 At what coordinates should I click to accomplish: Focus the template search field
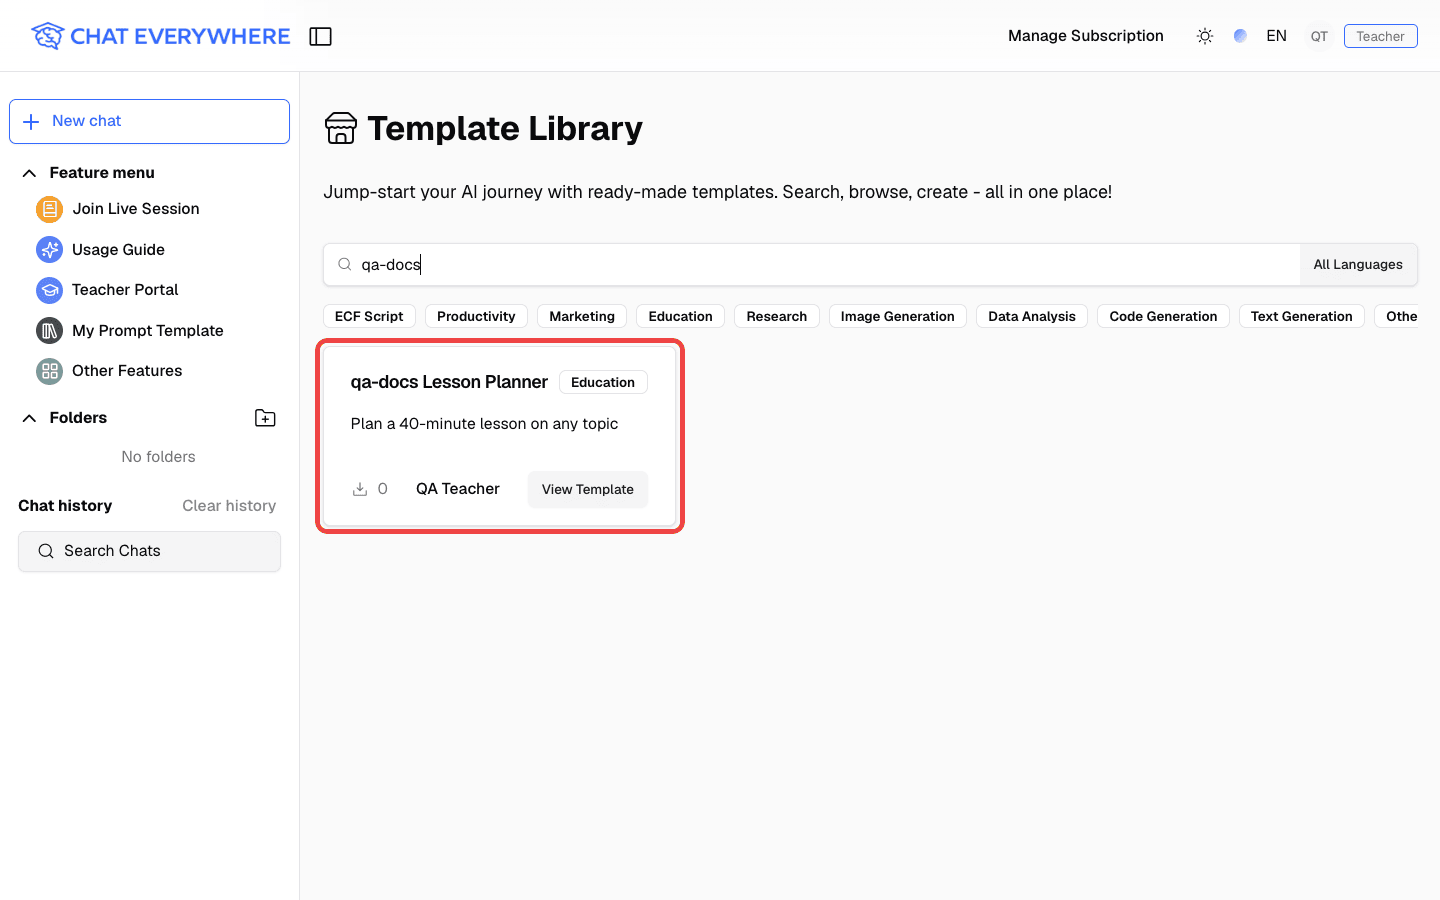[812, 265]
